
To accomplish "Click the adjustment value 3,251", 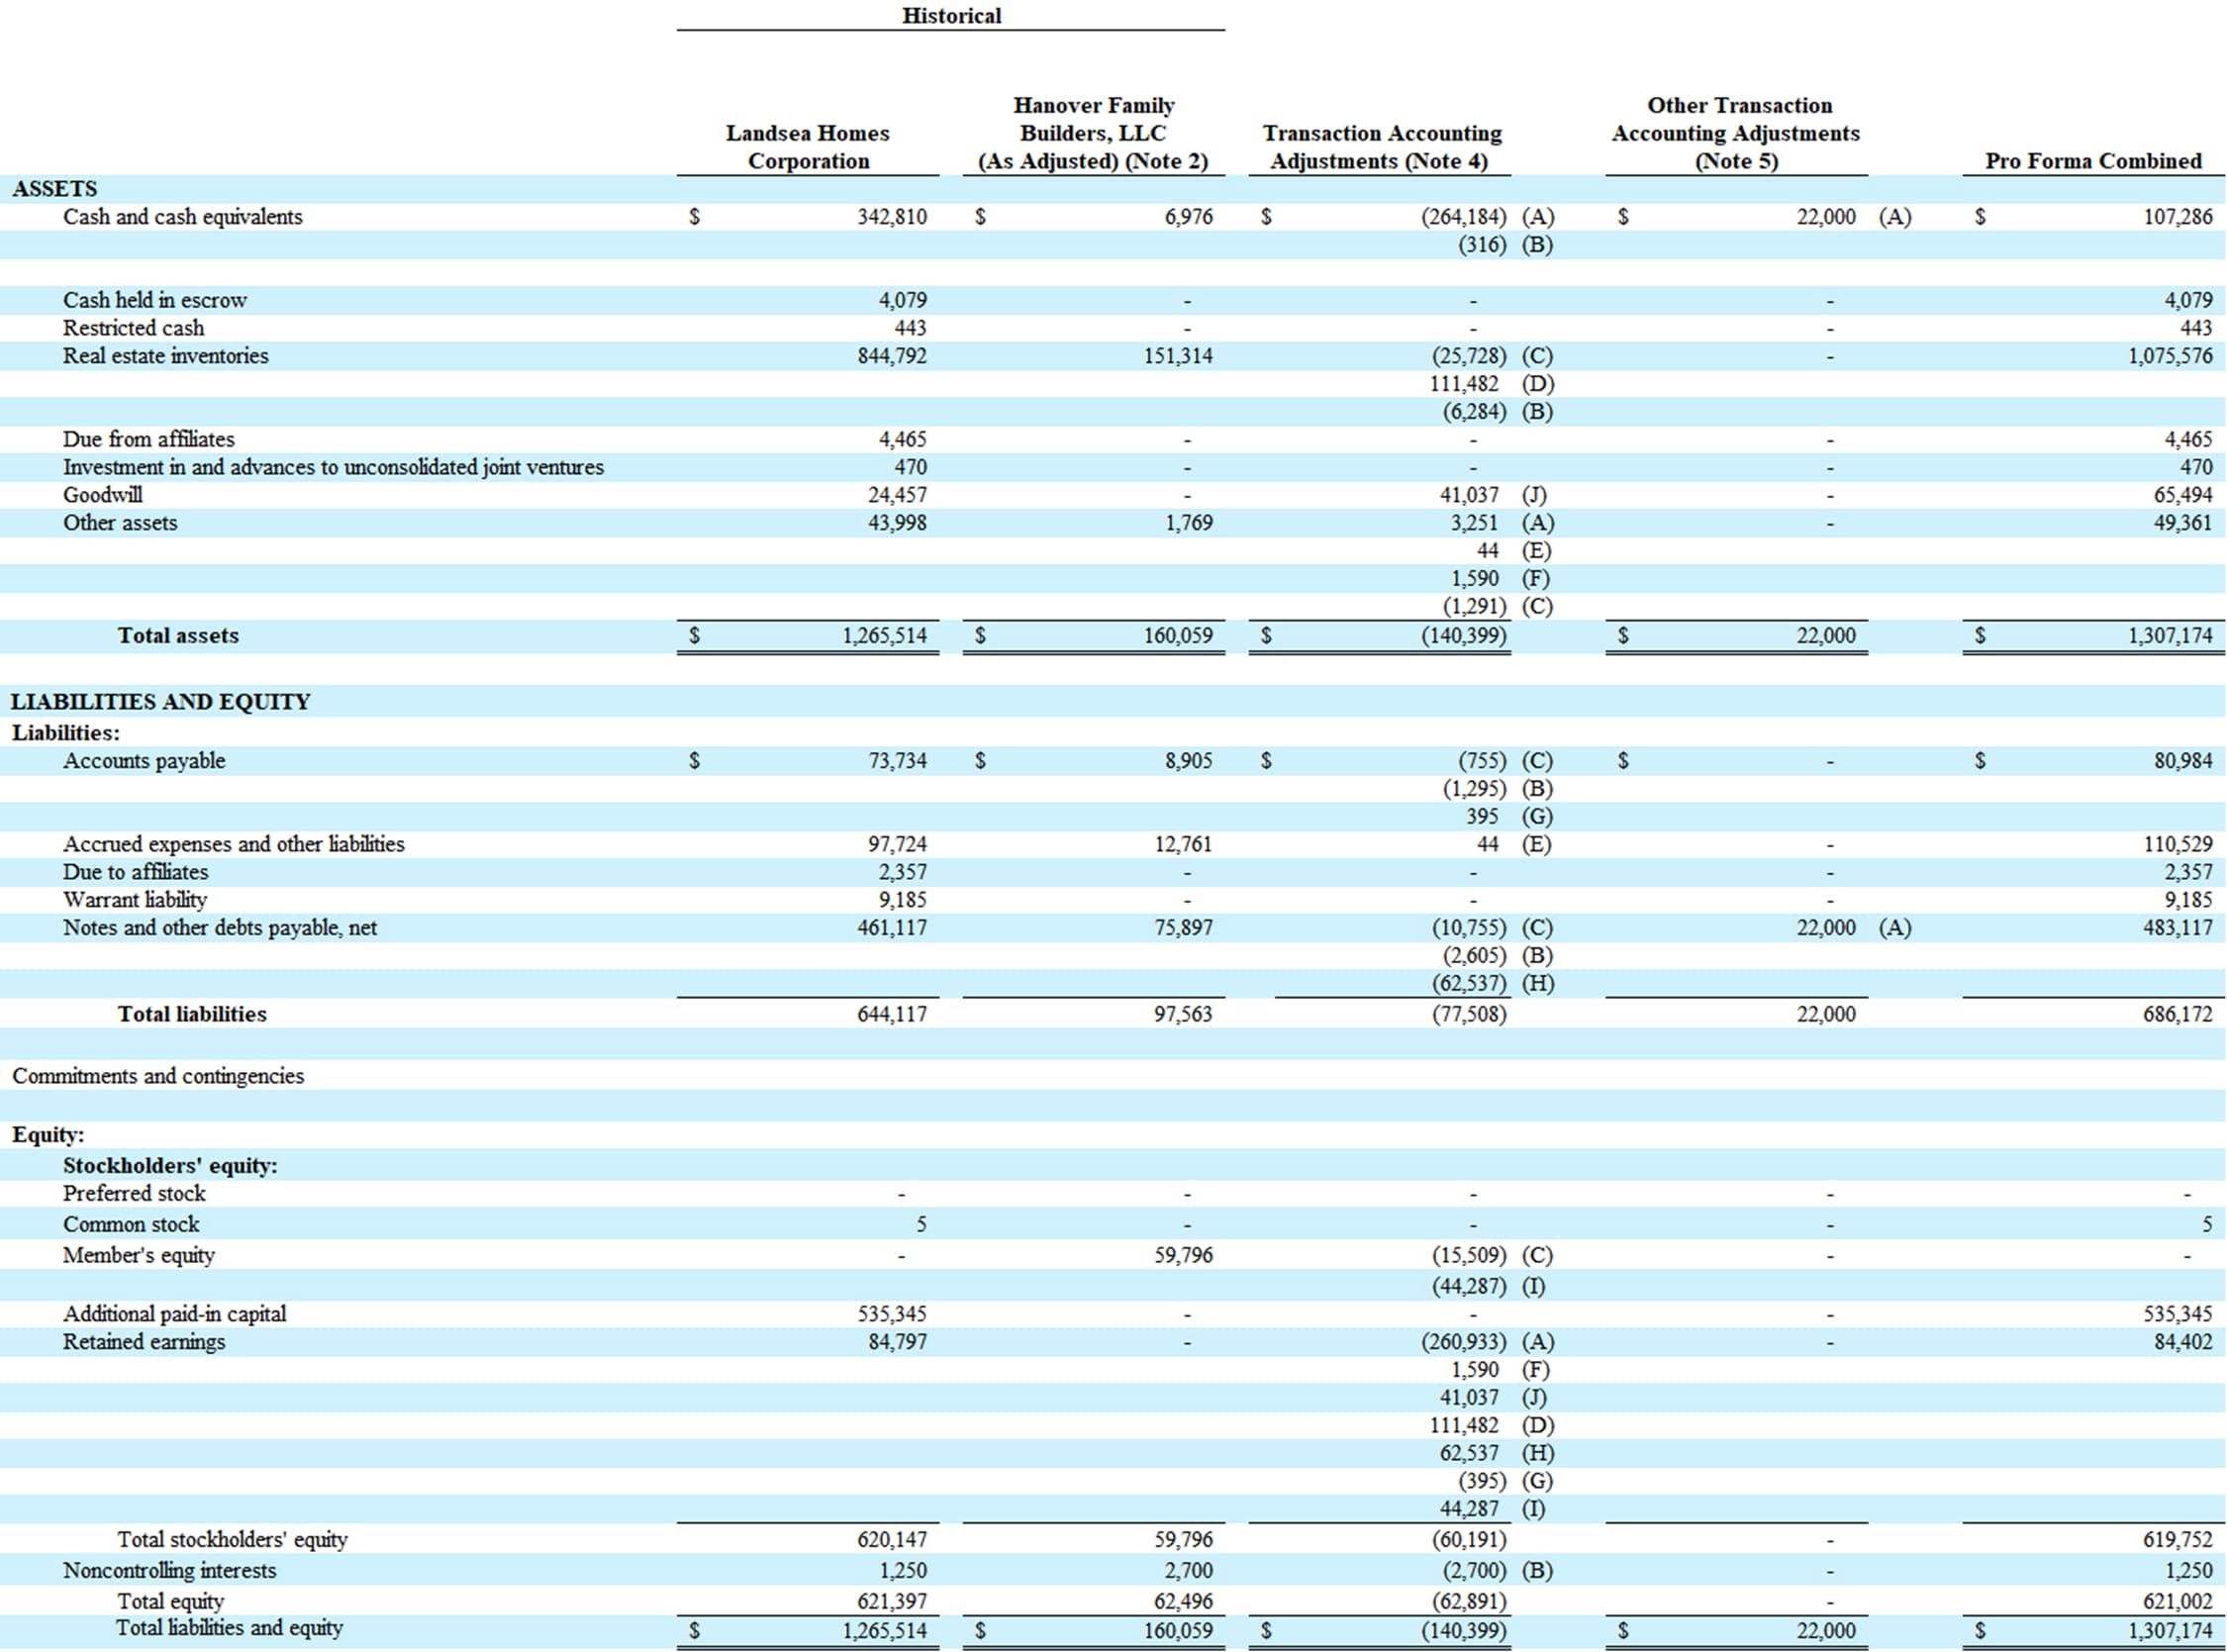I will (1475, 523).
